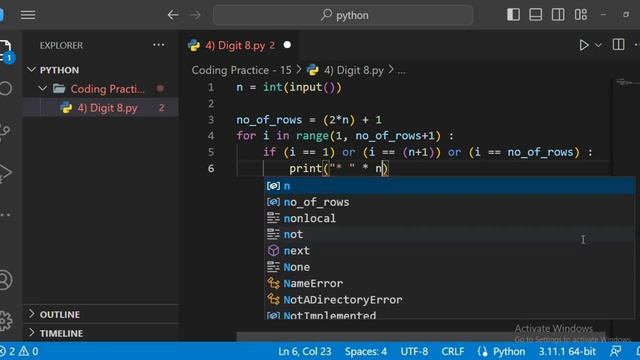
Task: Choose not autocomplete suggestion
Action: pos(449,234)
